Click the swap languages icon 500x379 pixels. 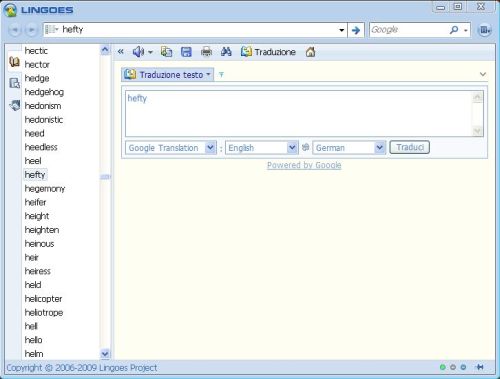305,147
